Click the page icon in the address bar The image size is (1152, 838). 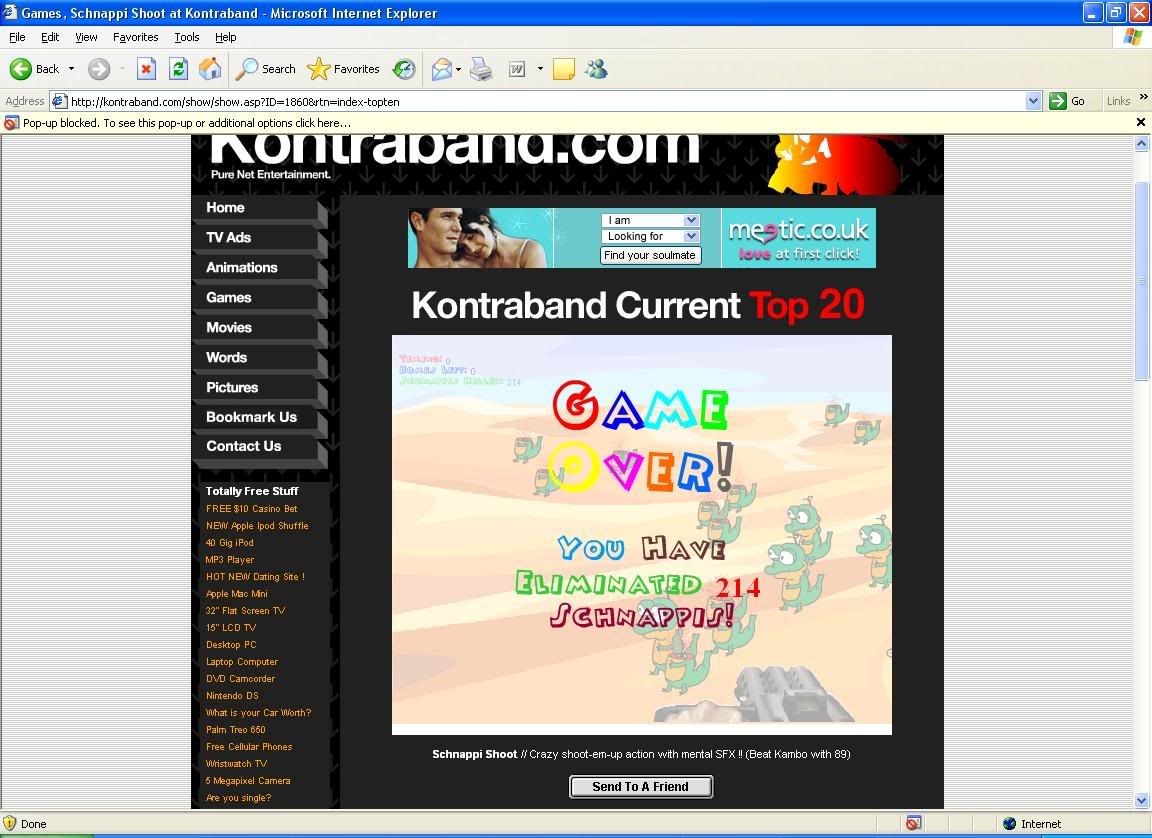[x=60, y=101]
